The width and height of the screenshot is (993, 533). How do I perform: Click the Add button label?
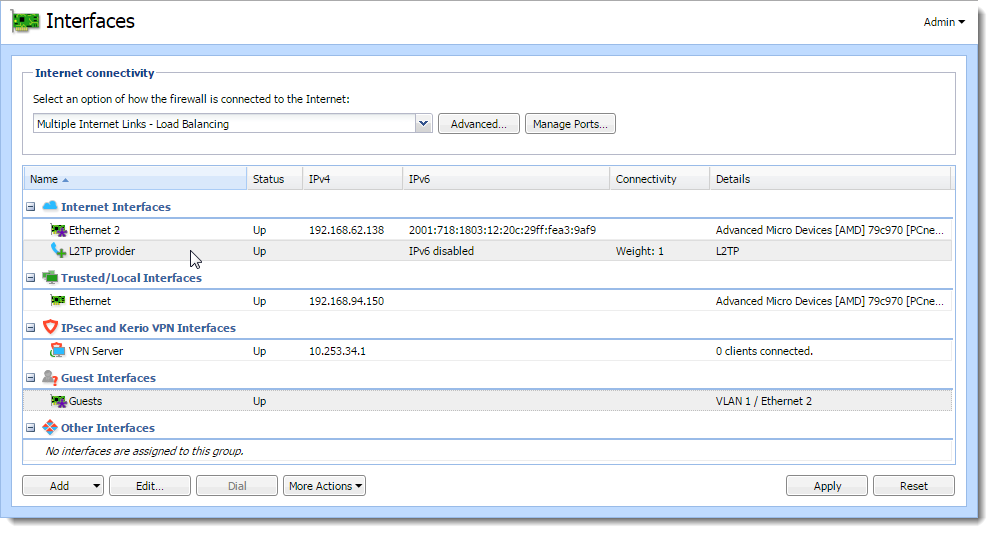[60, 486]
